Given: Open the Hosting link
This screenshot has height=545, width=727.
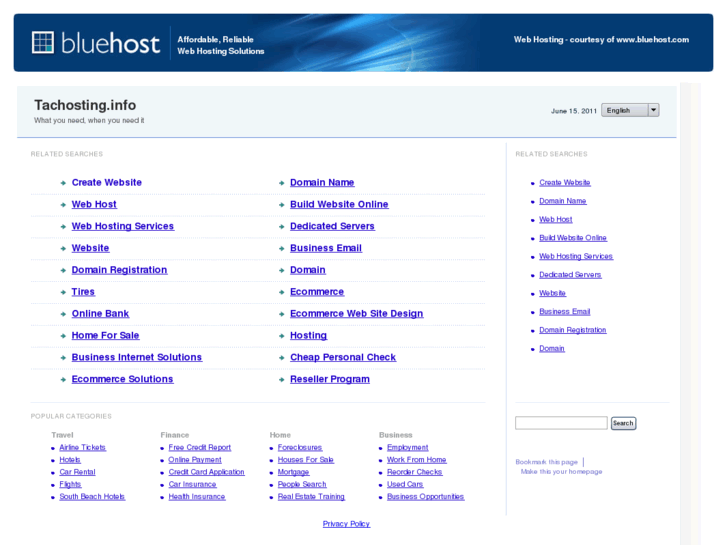Looking at the screenshot, I should pos(308,335).
